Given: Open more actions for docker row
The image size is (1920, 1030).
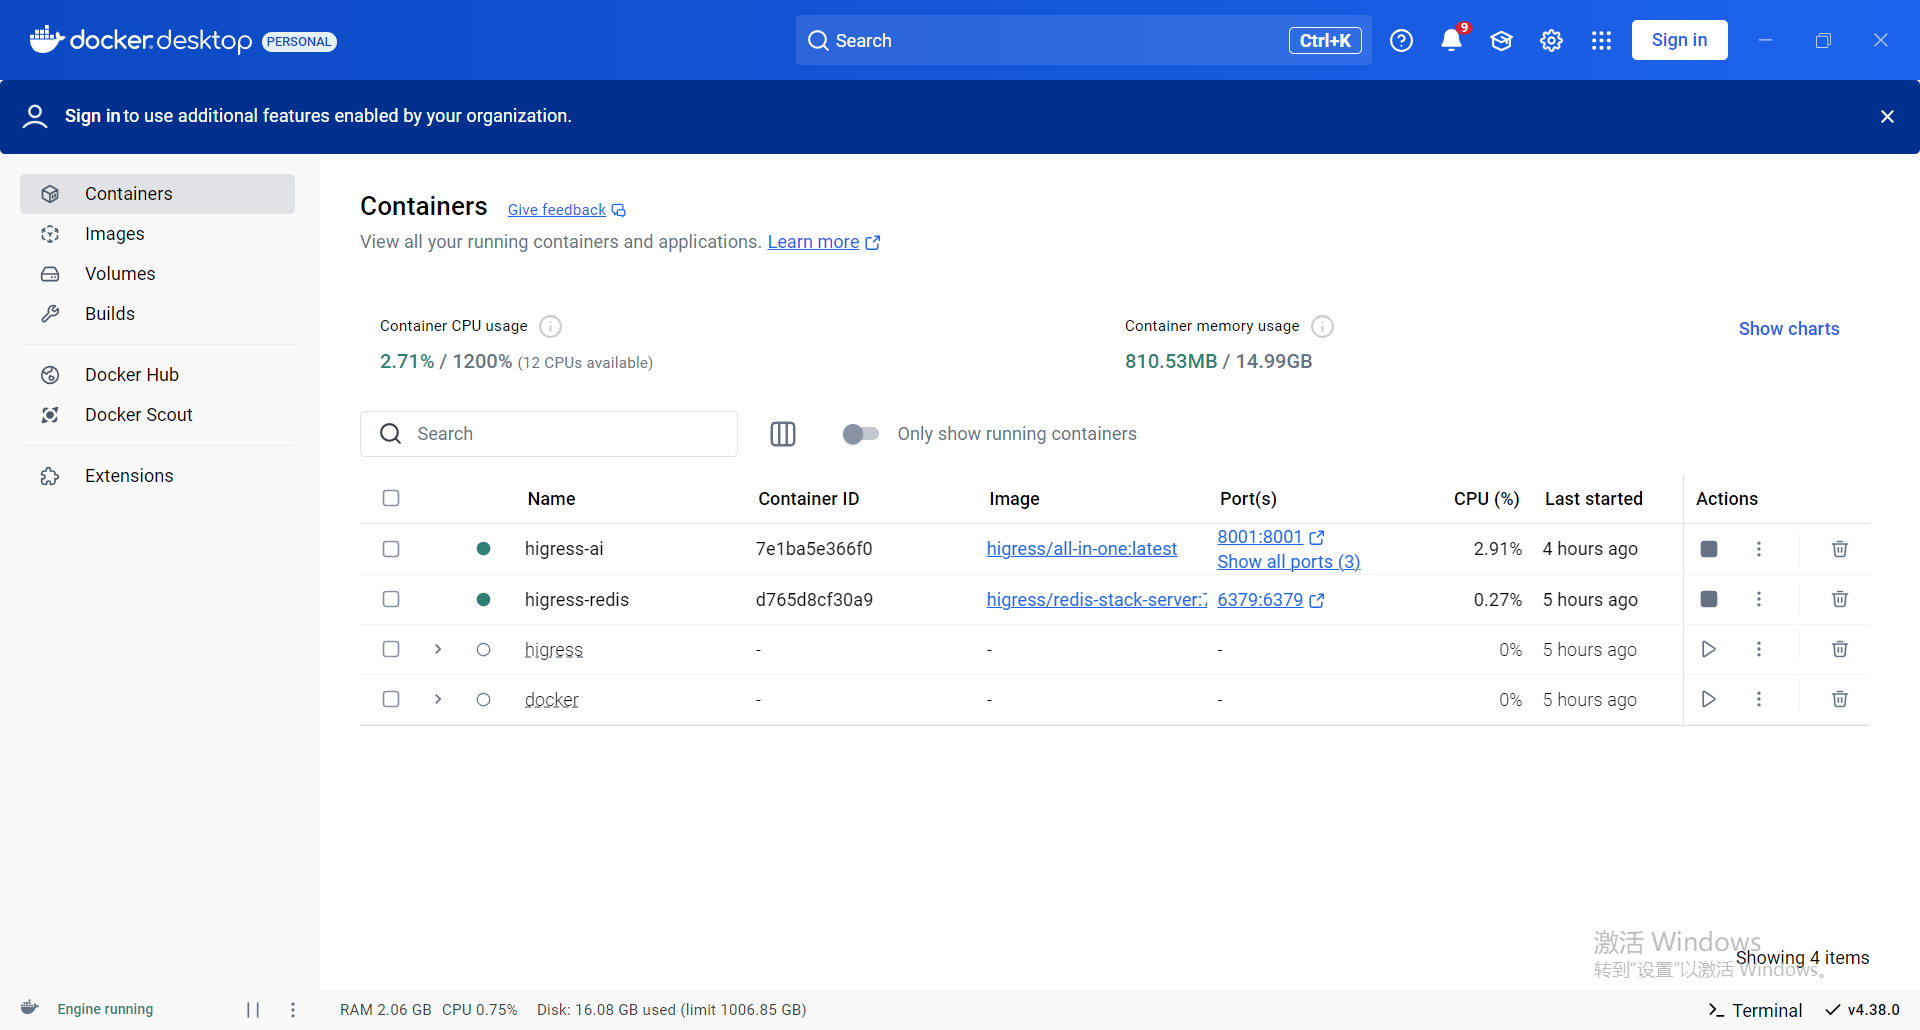Looking at the screenshot, I should tap(1759, 699).
